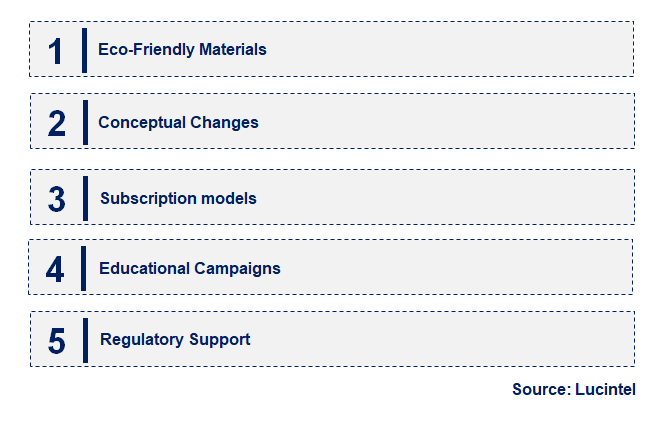Click the vertical bar beside number 2
Screen dimensions: 662x421
pyautogui.click(x=85, y=122)
